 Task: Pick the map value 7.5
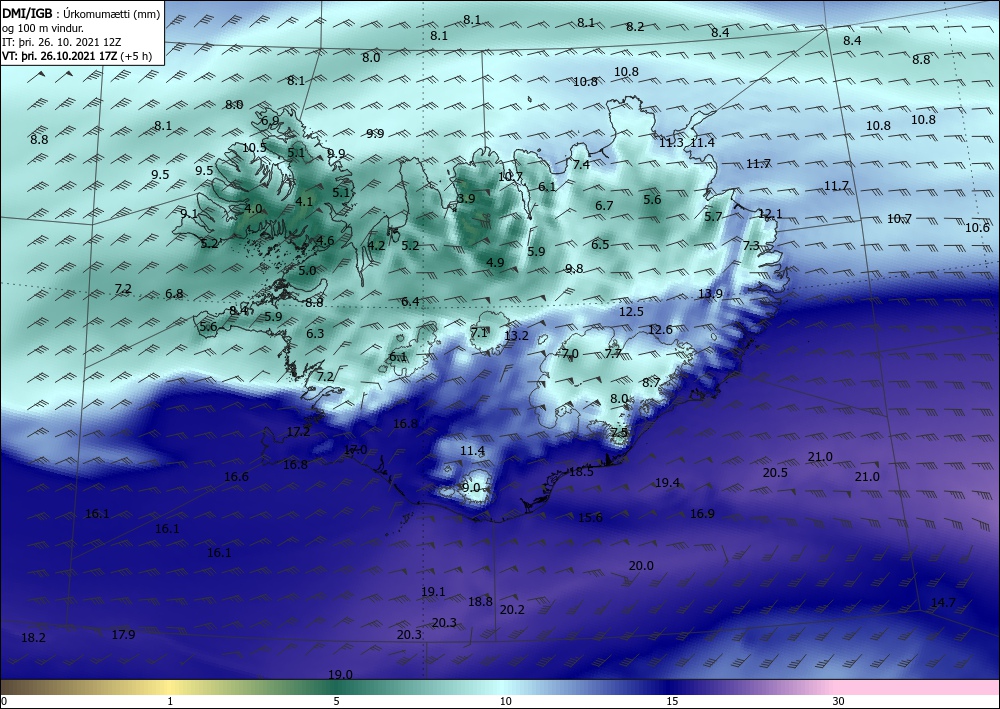[619, 432]
